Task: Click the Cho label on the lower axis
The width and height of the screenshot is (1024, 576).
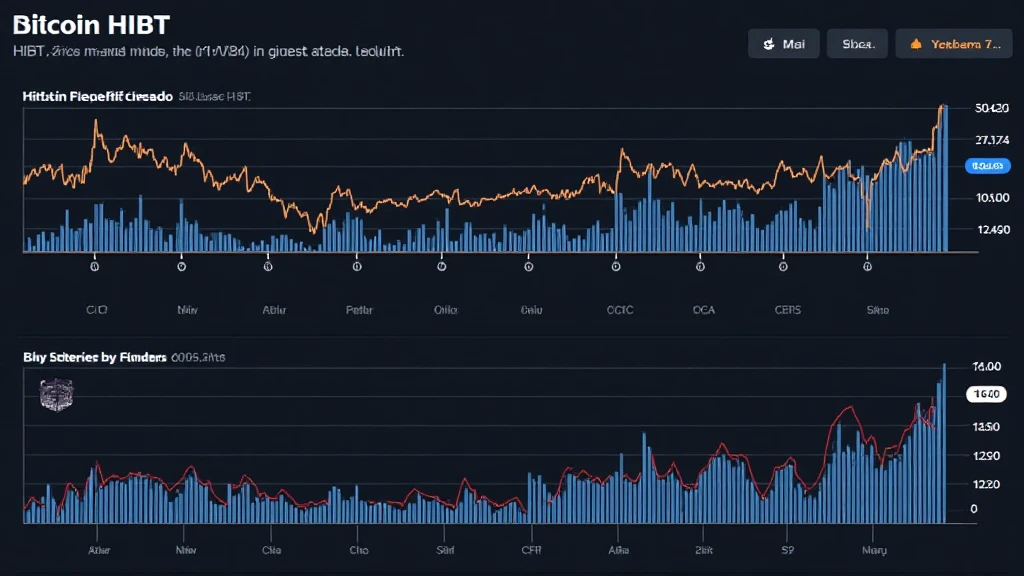Action: coord(359,551)
